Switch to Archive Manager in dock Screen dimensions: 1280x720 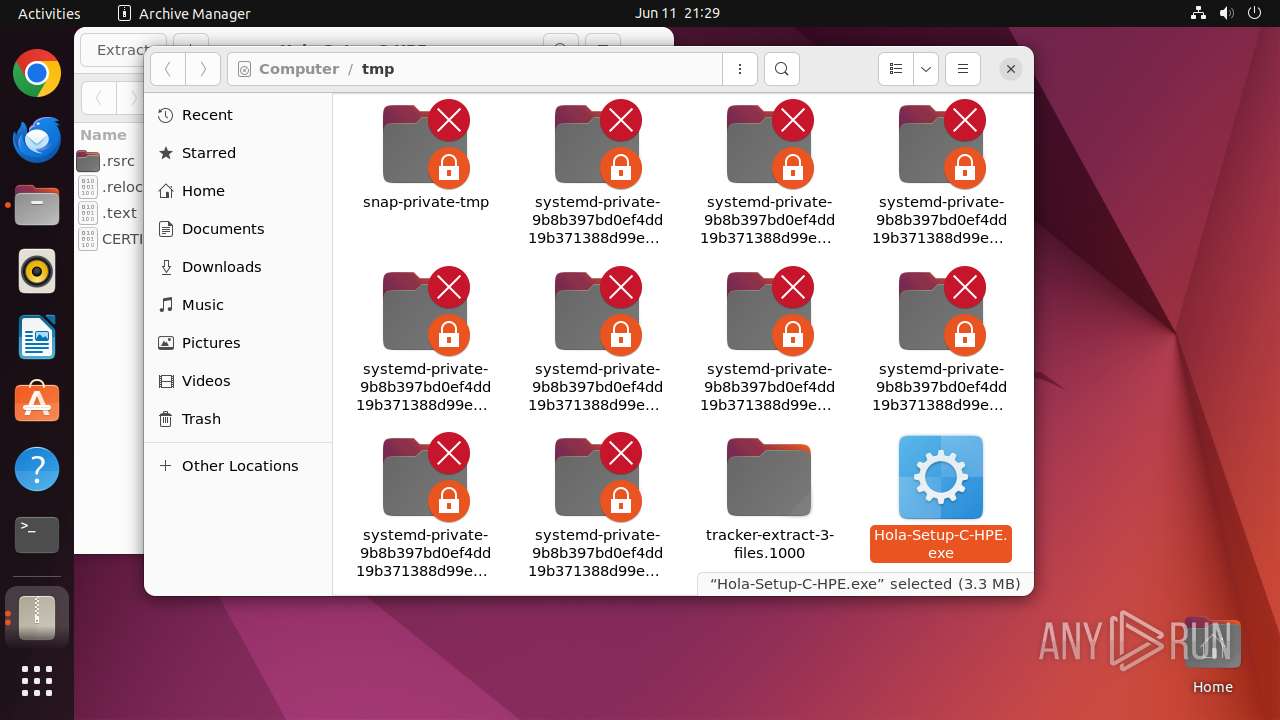(37, 617)
